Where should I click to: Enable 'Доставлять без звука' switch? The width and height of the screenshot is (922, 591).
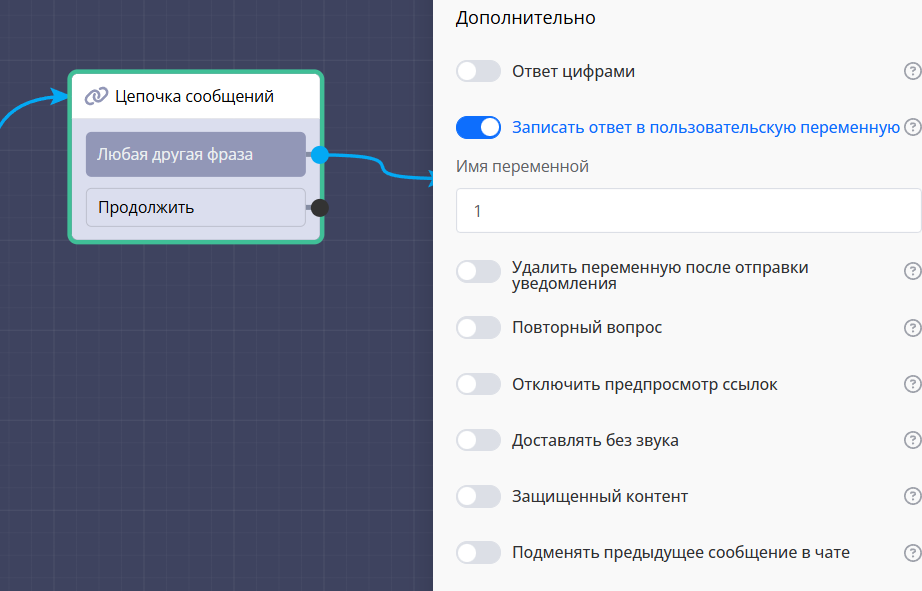(478, 440)
